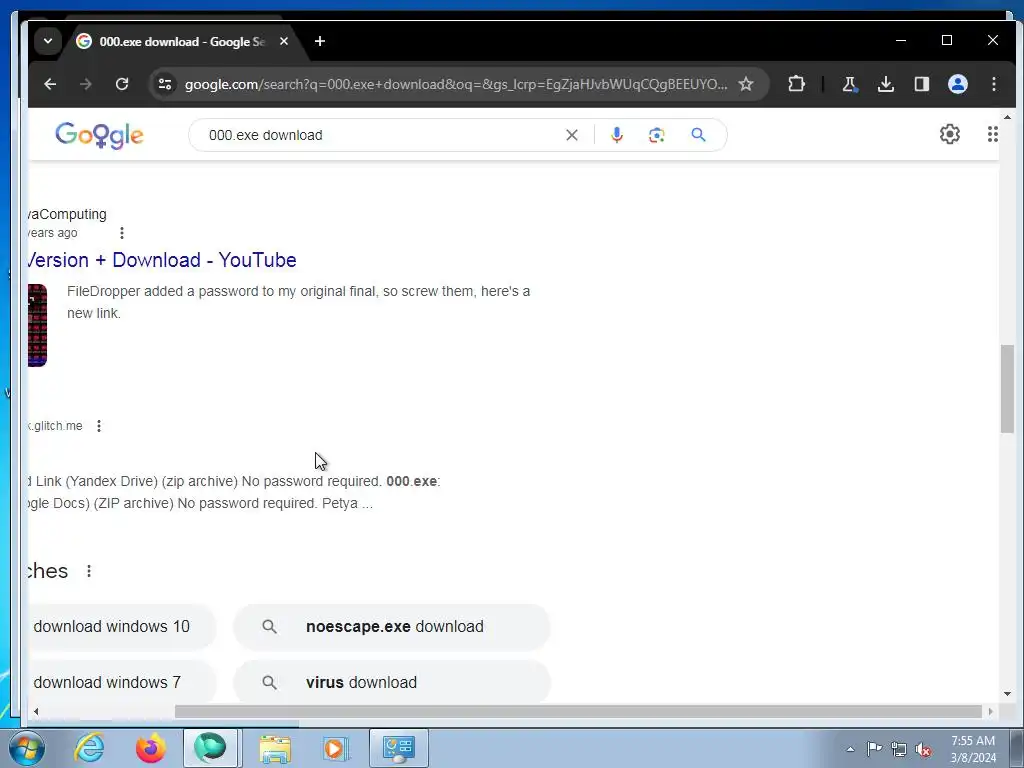Open the Google apps grid
The image size is (1024, 768).
[992, 134]
